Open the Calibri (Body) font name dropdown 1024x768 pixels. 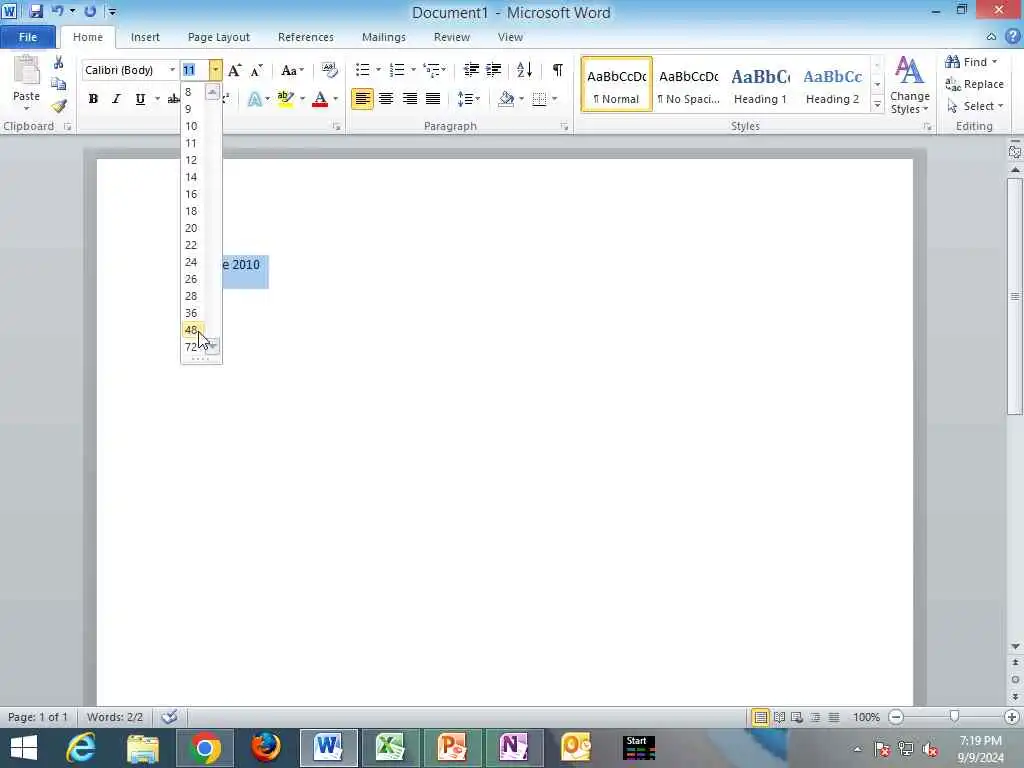(172, 70)
